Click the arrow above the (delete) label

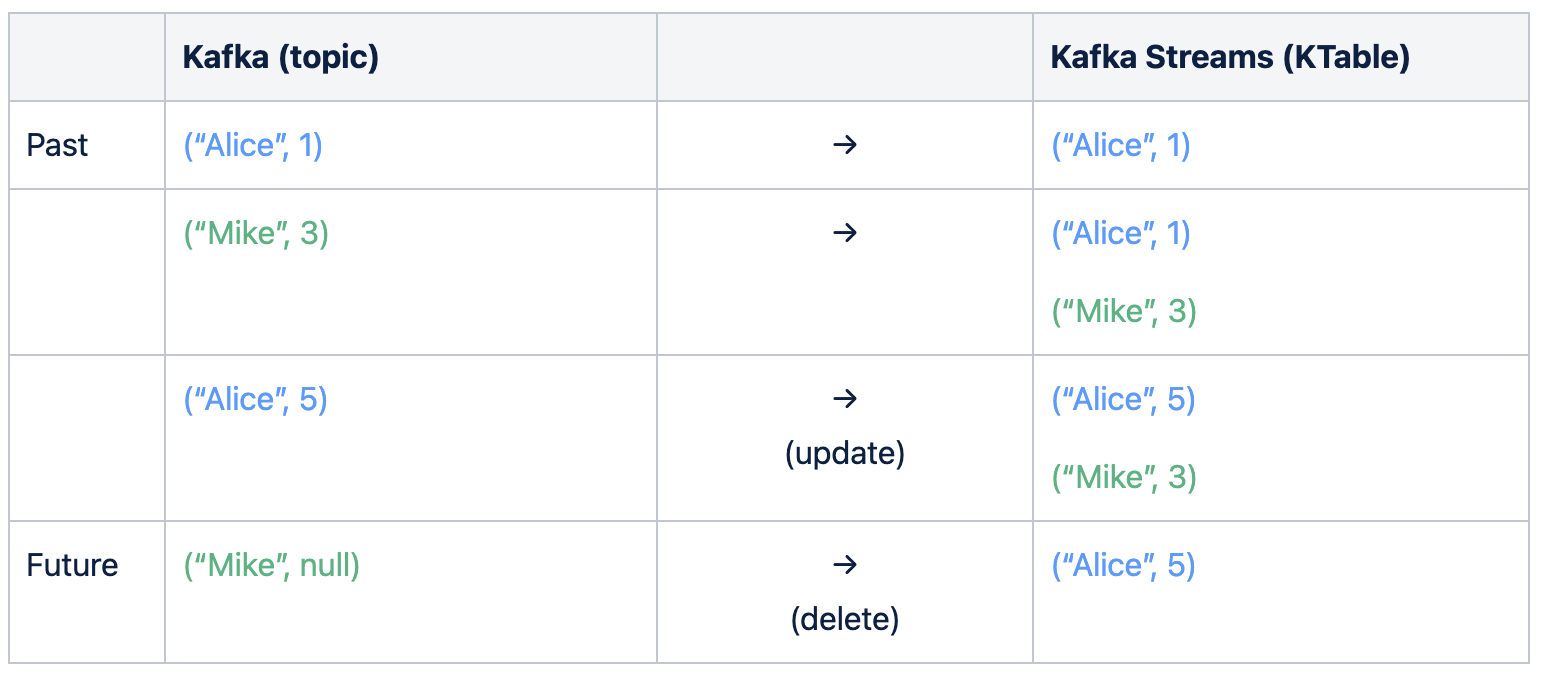(845, 565)
